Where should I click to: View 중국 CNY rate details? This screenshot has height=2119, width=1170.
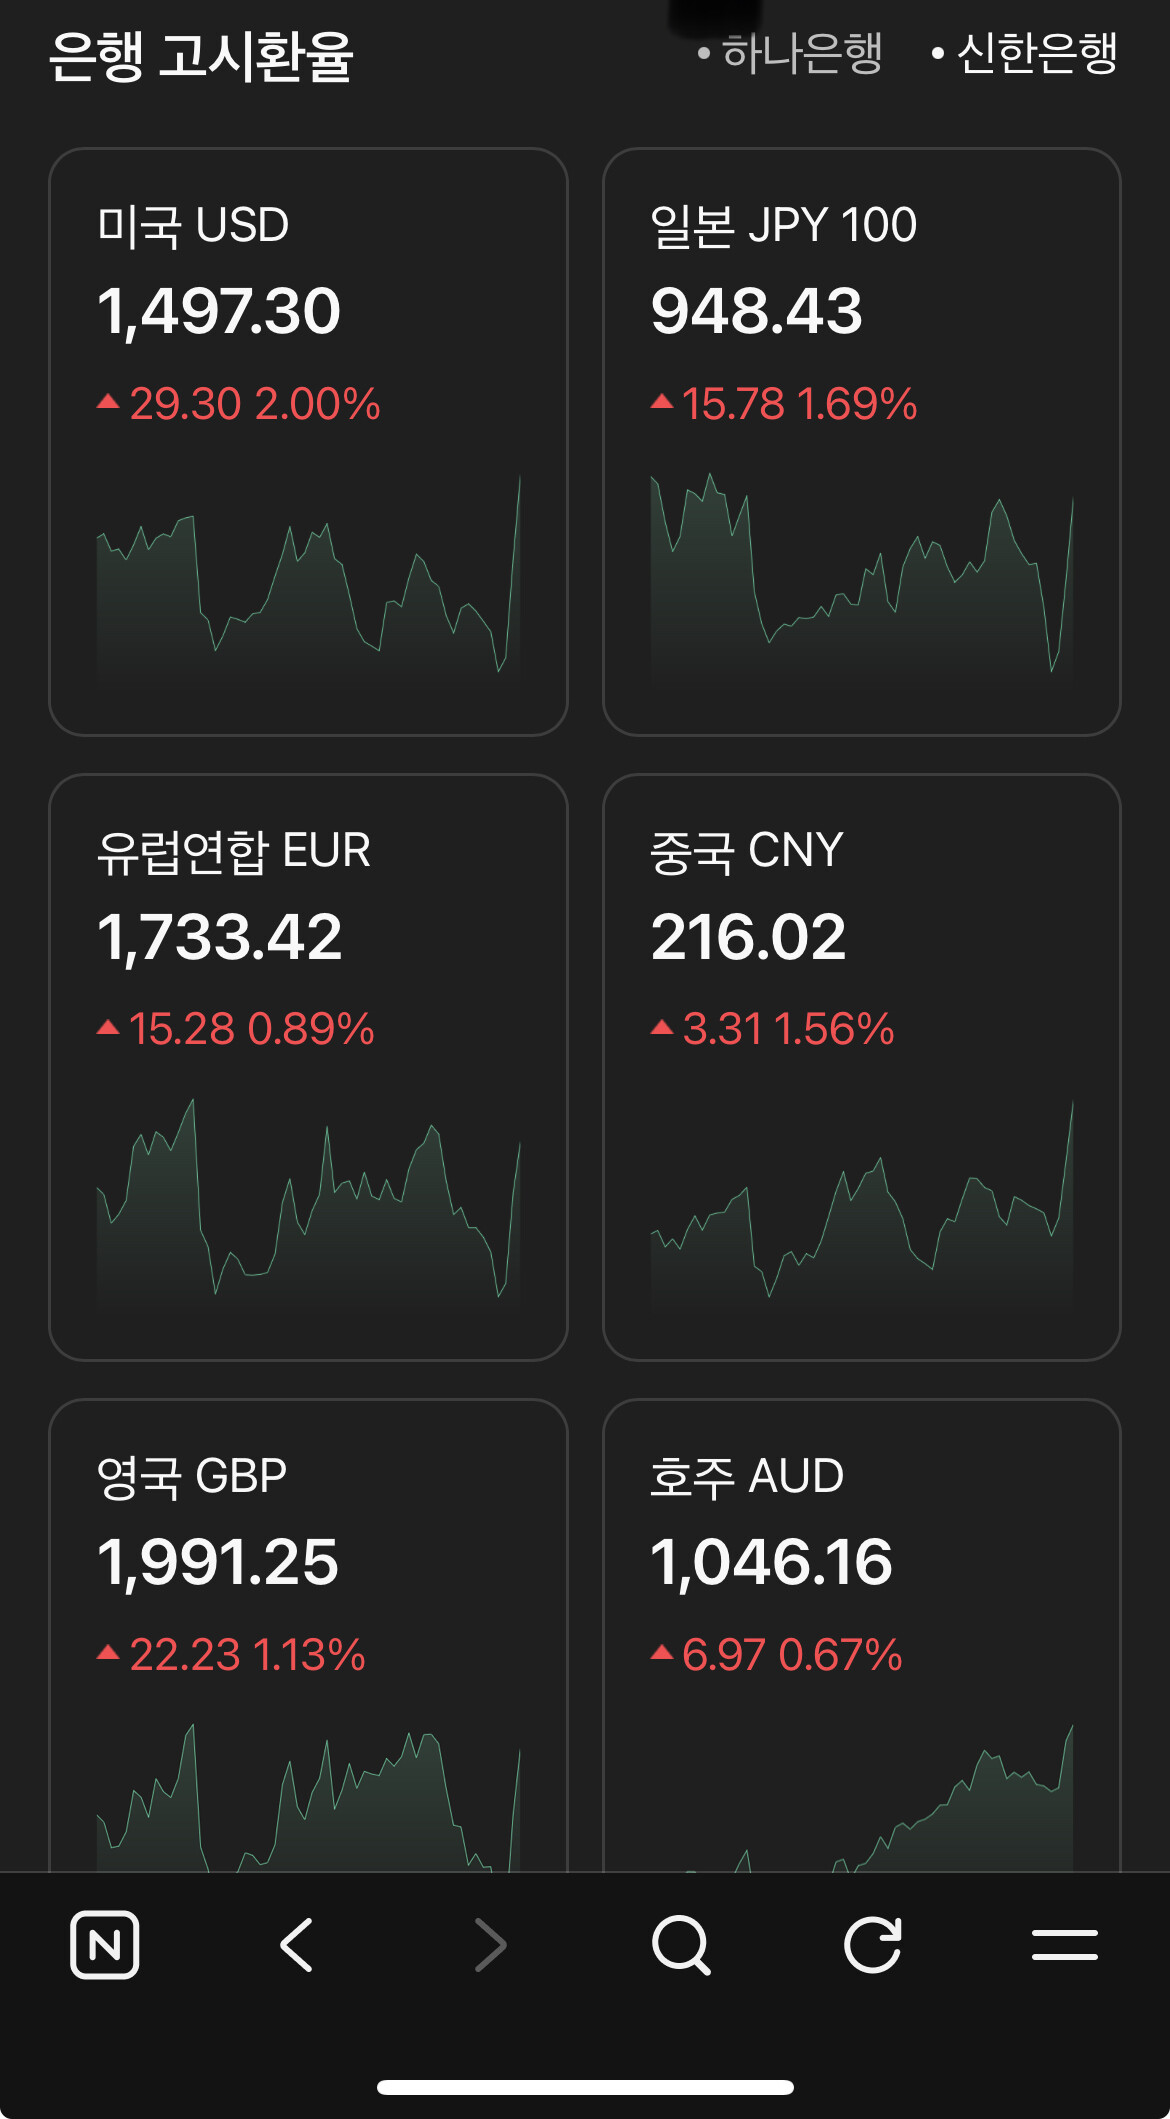(x=861, y=930)
